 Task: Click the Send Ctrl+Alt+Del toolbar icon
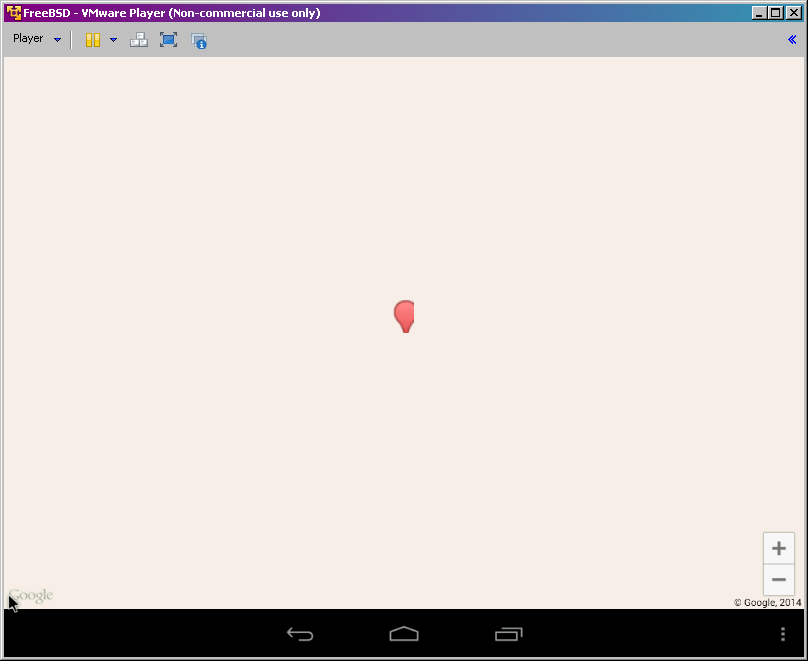pos(139,40)
